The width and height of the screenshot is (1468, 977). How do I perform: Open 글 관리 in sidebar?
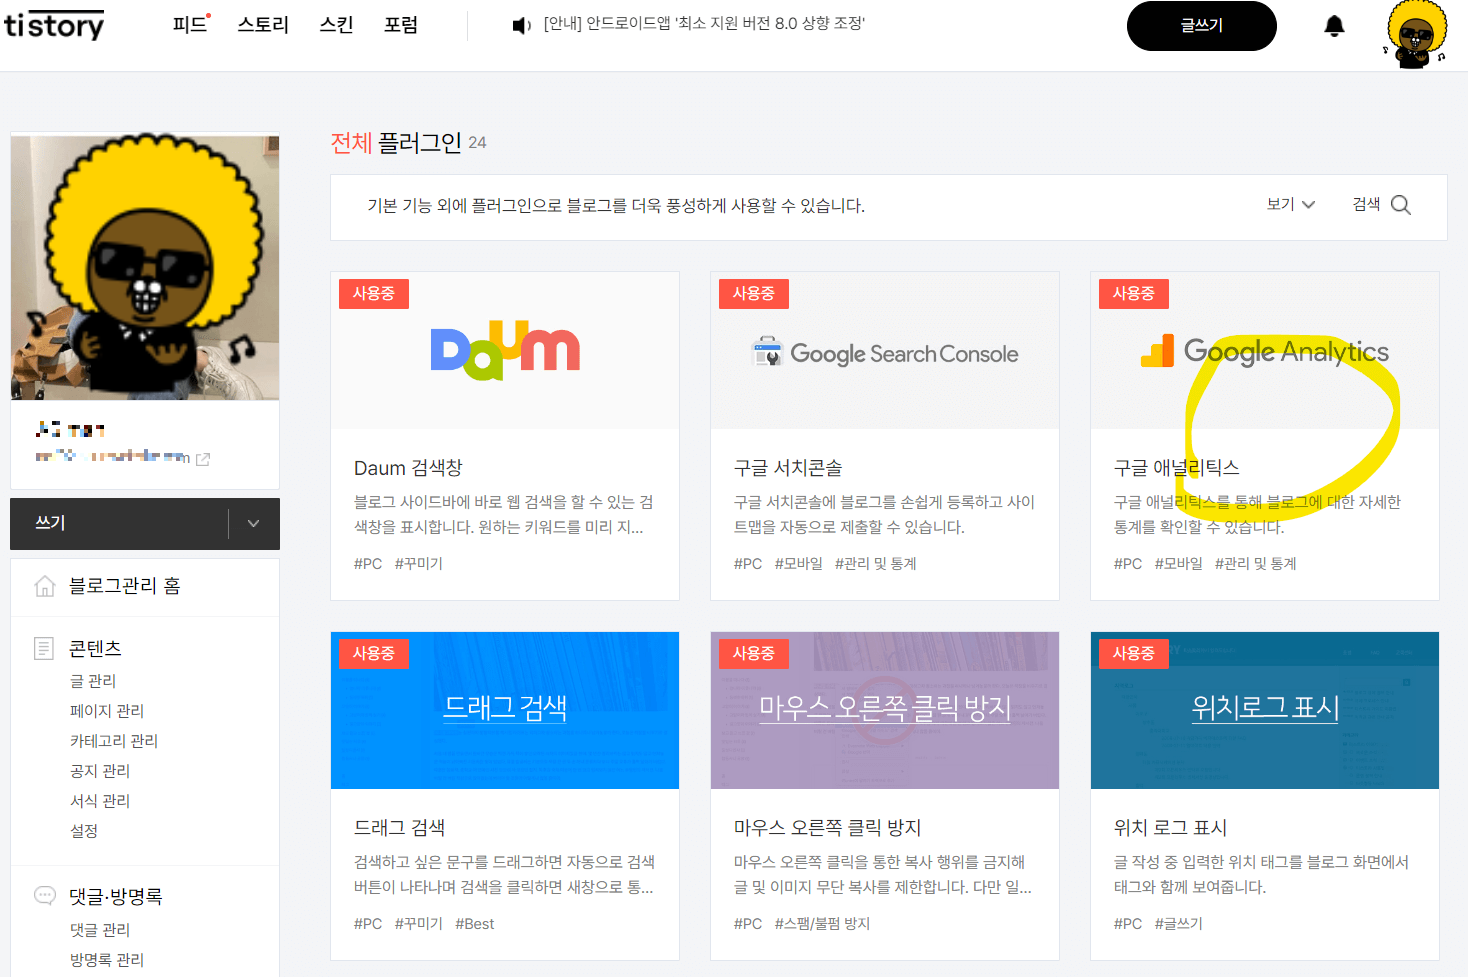pyautogui.click(x=93, y=681)
